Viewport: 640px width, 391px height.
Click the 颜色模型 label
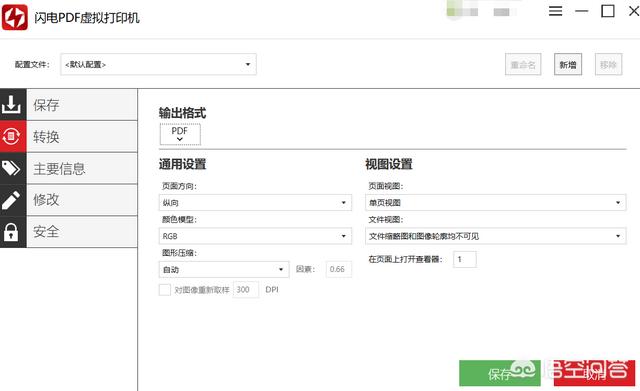(179, 220)
